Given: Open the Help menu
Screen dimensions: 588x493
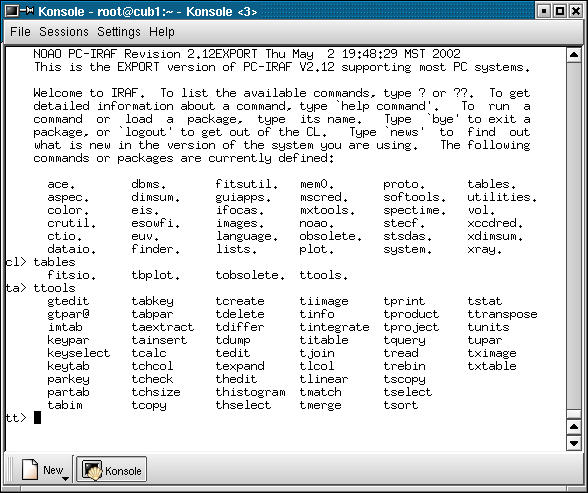Looking at the screenshot, I should pyautogui.click(x=162, y=32).
